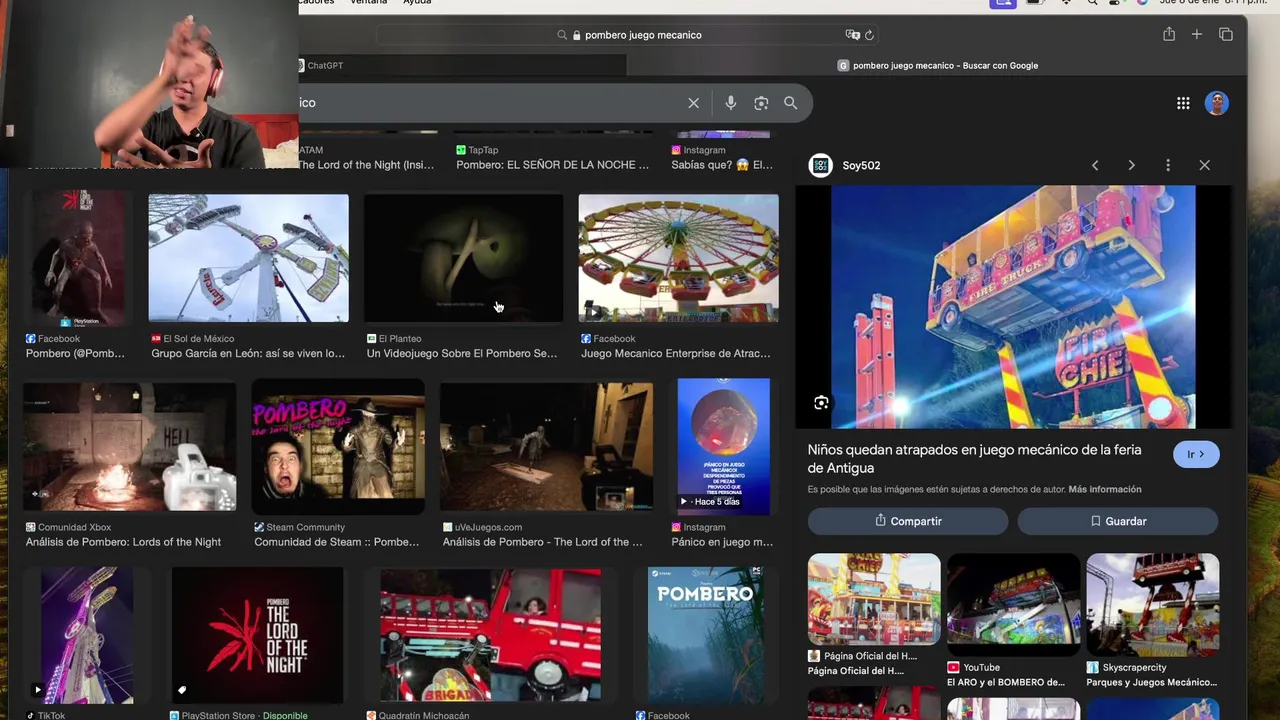The image size is (1280, 720).
Task: Search inside image with Lens overlay icon
Action: click(x=821, y=403)
